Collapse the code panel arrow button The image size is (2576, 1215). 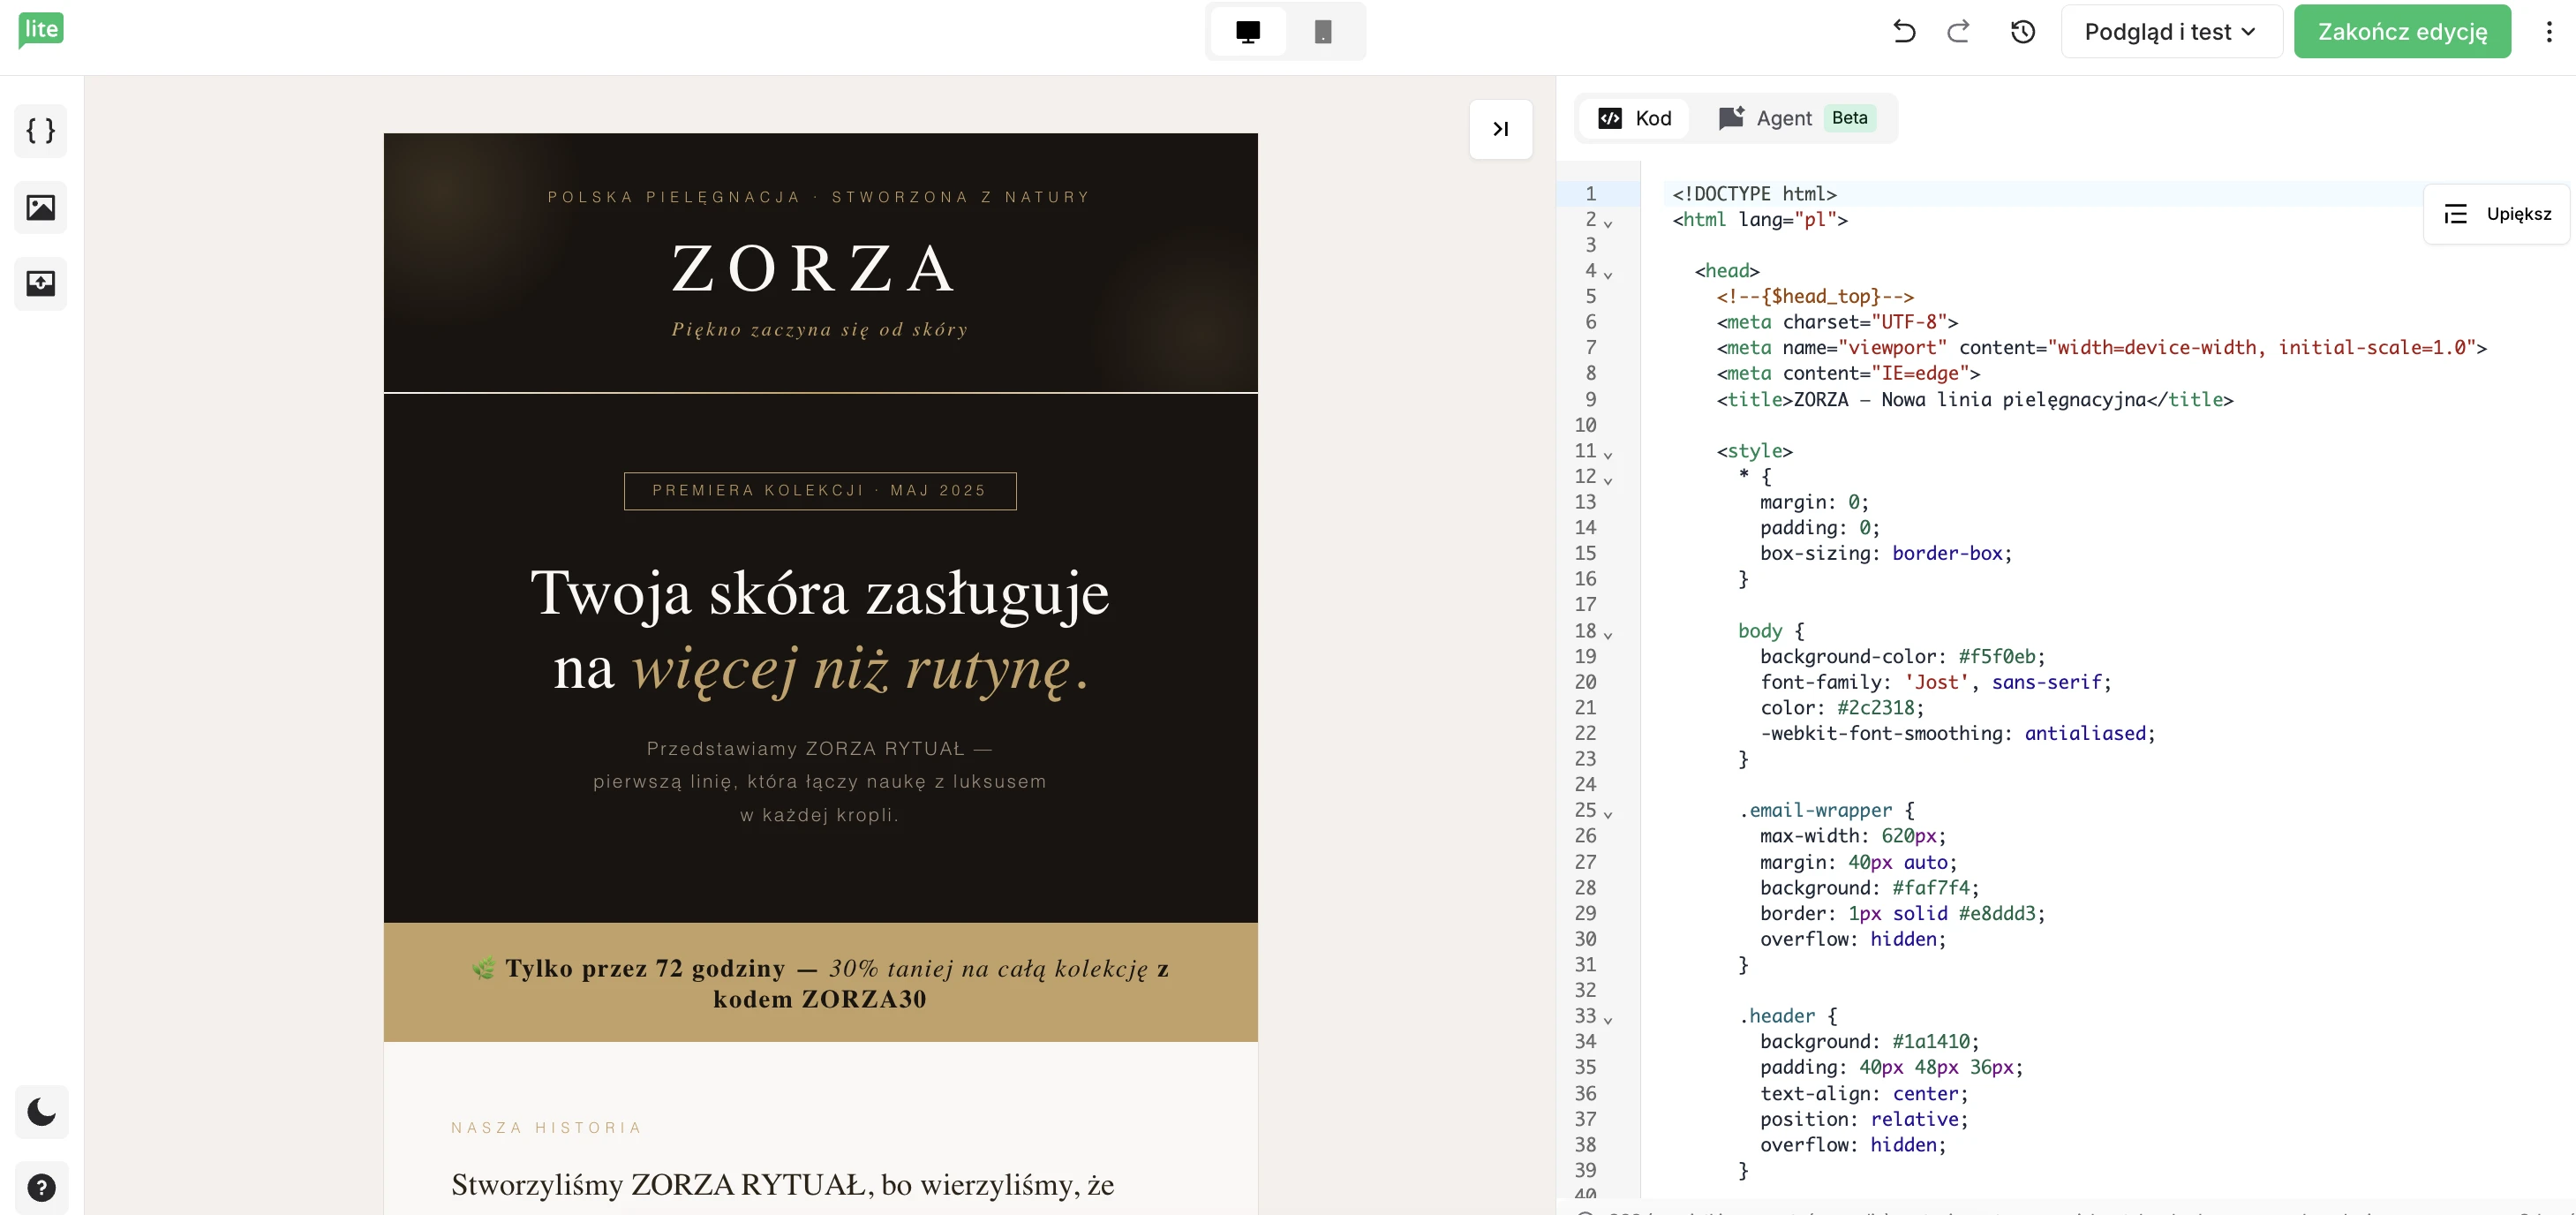[x=1500, y=129]
